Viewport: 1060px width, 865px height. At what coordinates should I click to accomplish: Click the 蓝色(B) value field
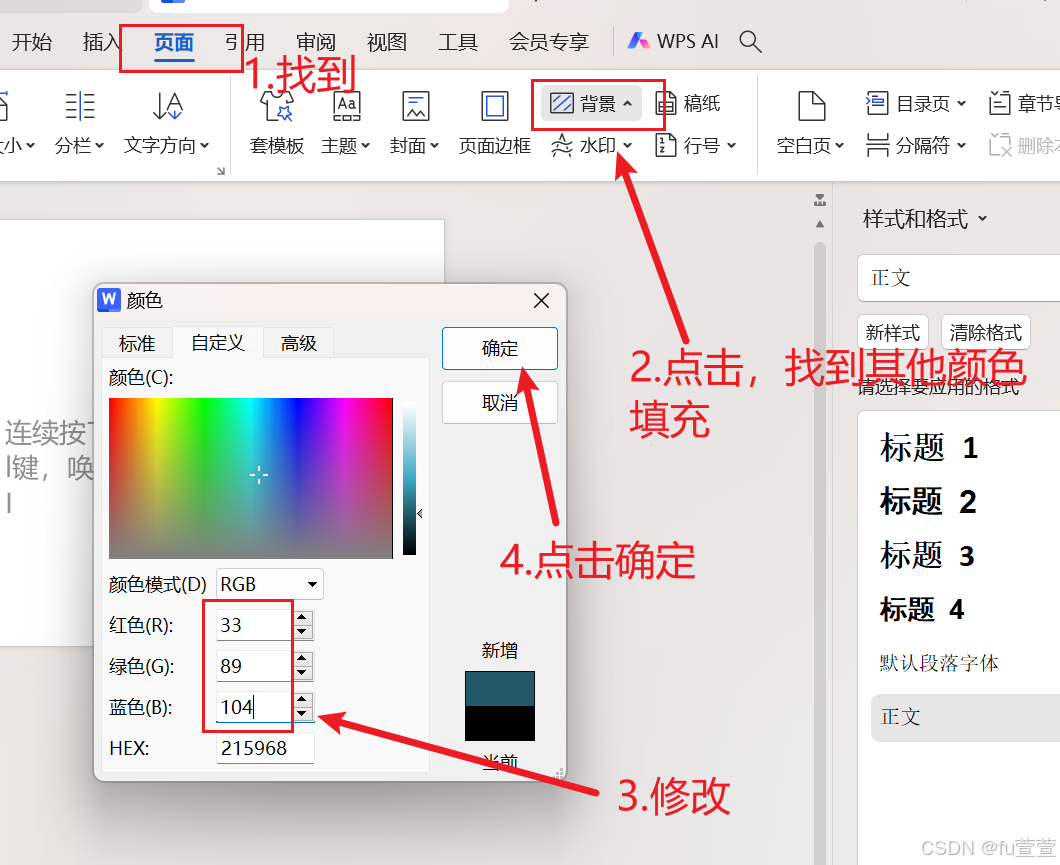click(x=253, y=707)
